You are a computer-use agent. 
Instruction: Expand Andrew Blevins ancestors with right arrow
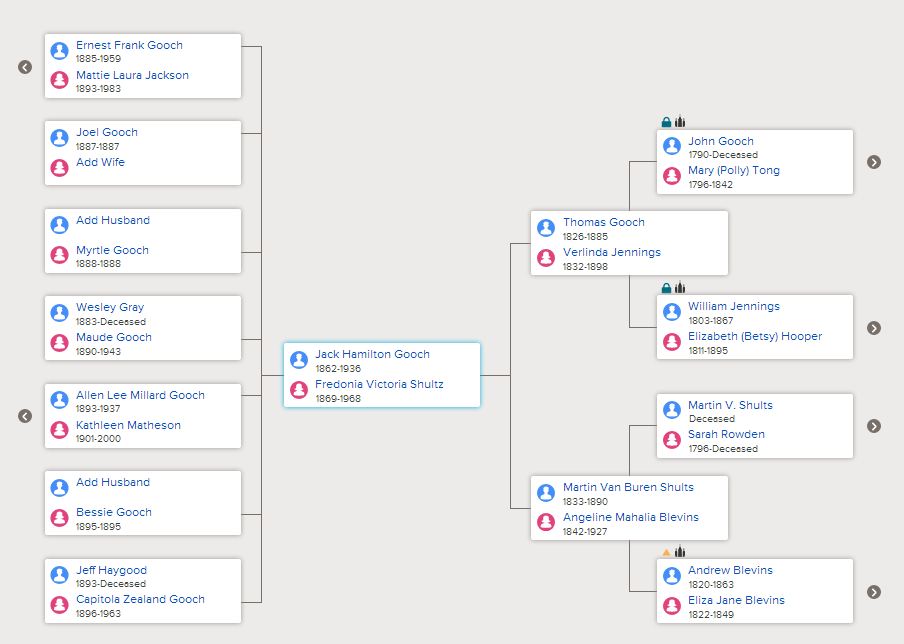(x=874, y=592)
